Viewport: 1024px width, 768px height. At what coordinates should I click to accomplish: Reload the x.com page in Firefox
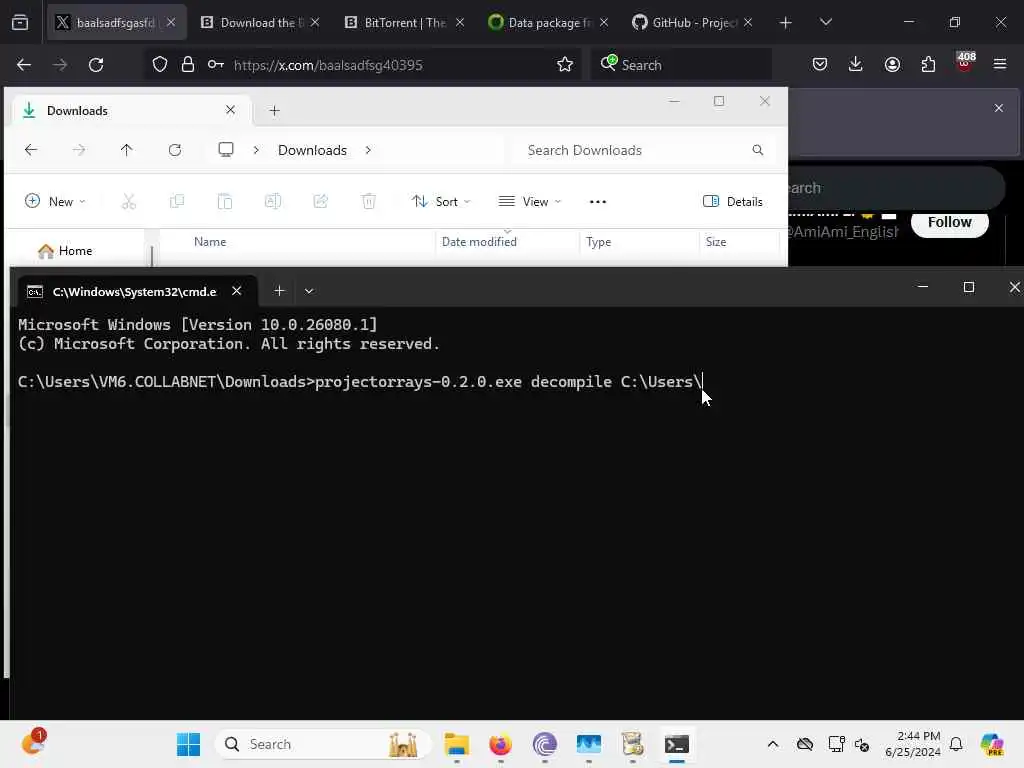click(96, 65)
